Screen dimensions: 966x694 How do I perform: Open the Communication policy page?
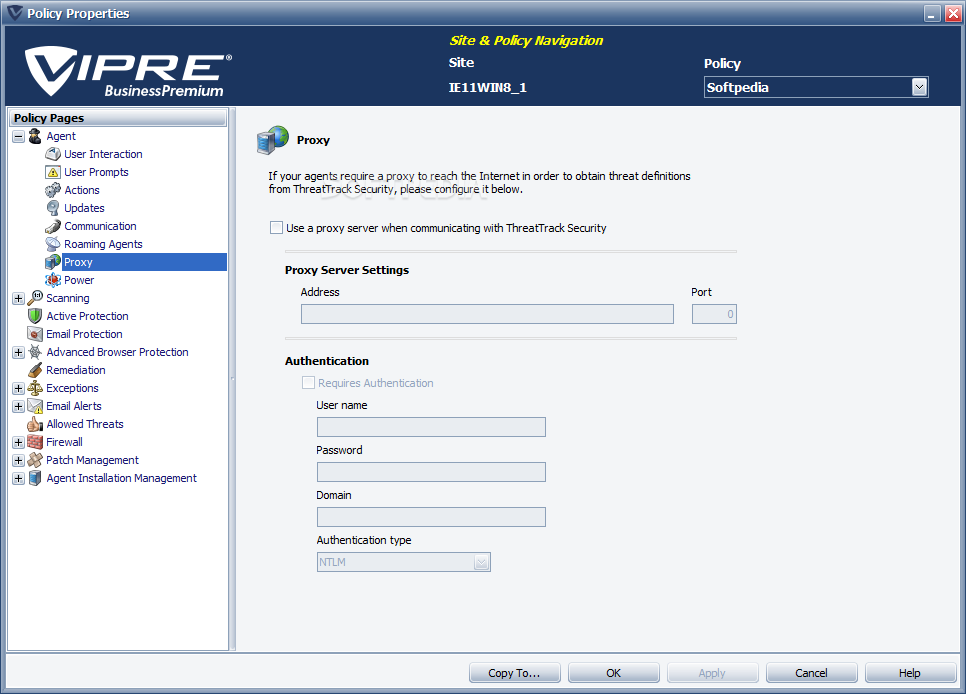click(100, 226)
